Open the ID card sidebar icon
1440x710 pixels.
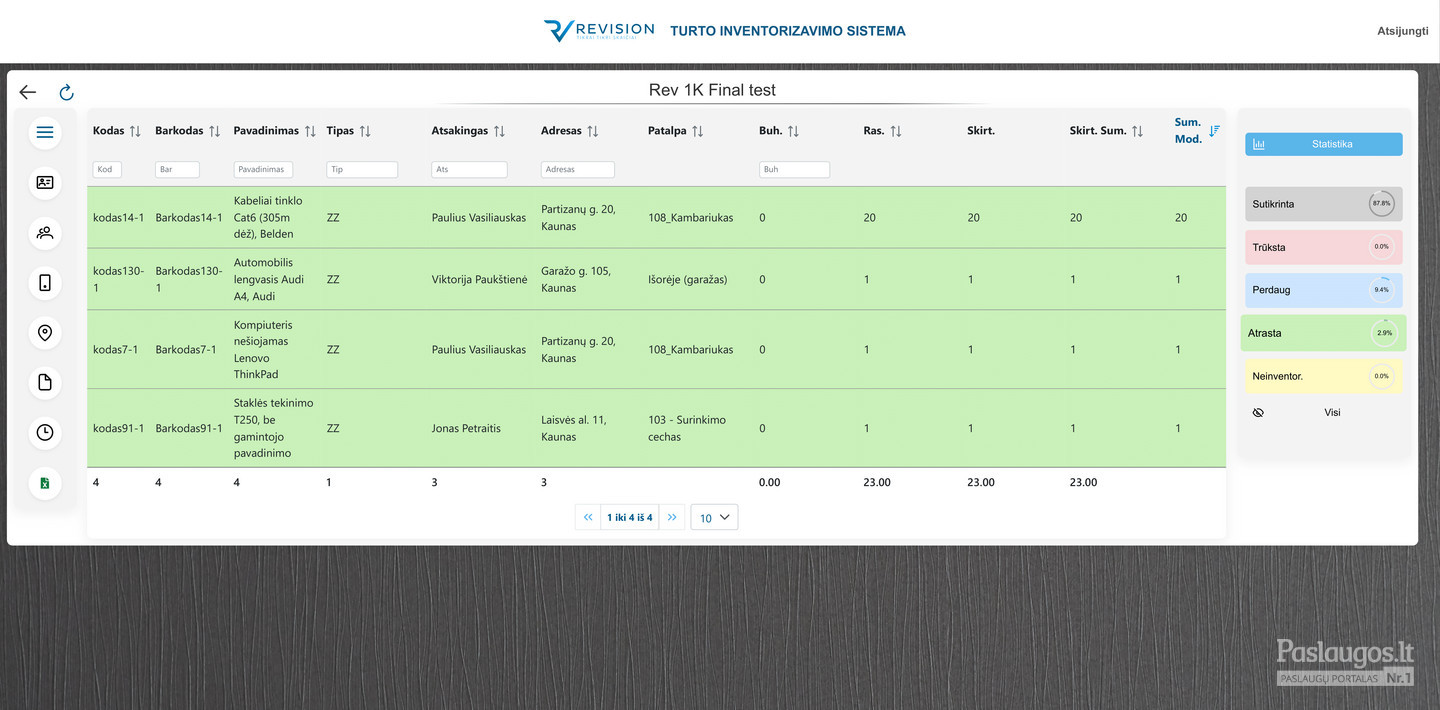point(45,182)
